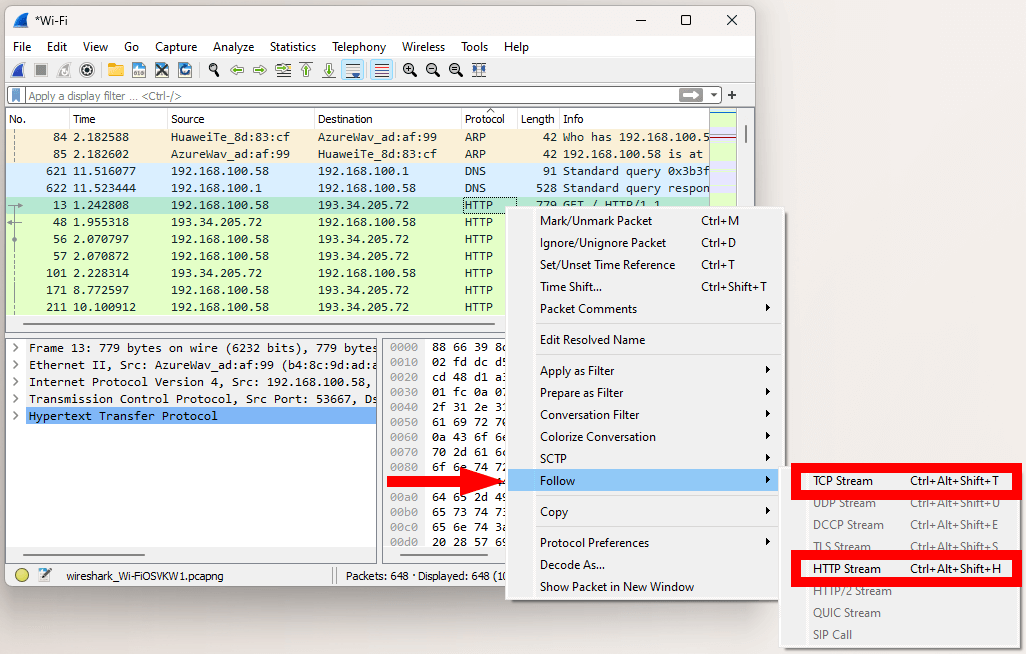
Task: Expand the Internet Protocol Version 4 row
Action: 16,382
